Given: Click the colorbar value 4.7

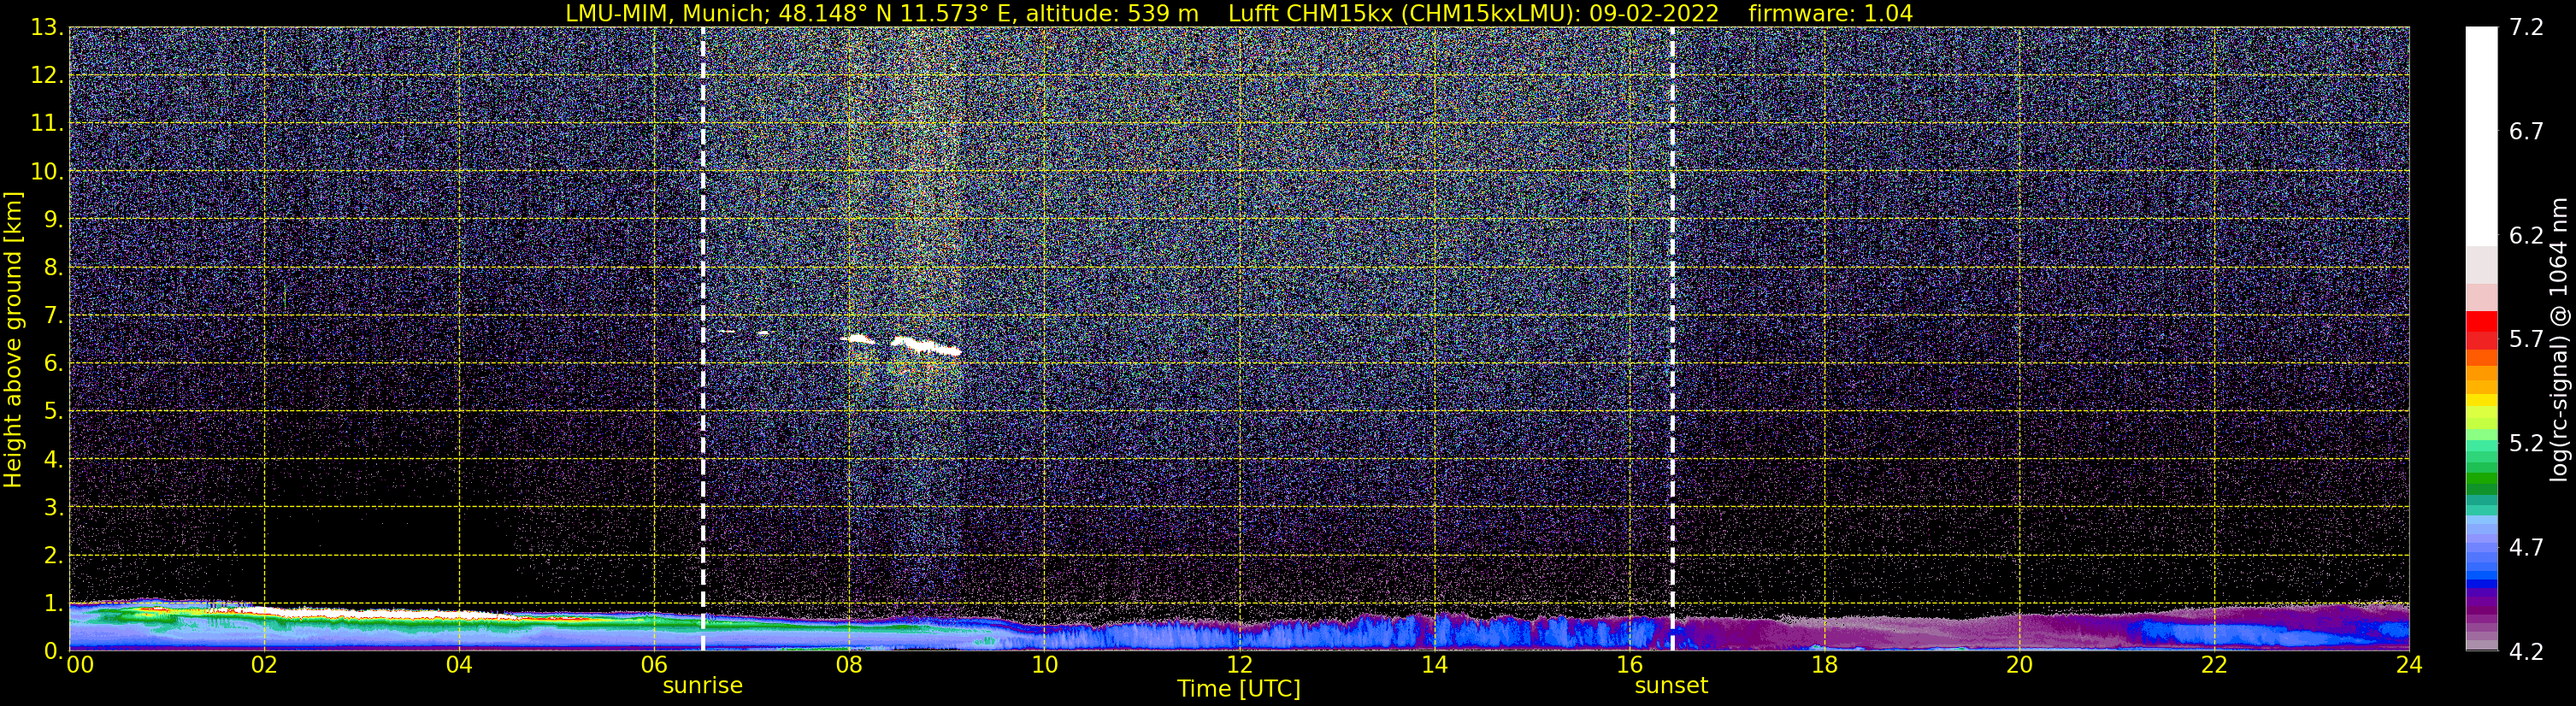Looking at the screenshot, I should click(x=2526, y=548).
